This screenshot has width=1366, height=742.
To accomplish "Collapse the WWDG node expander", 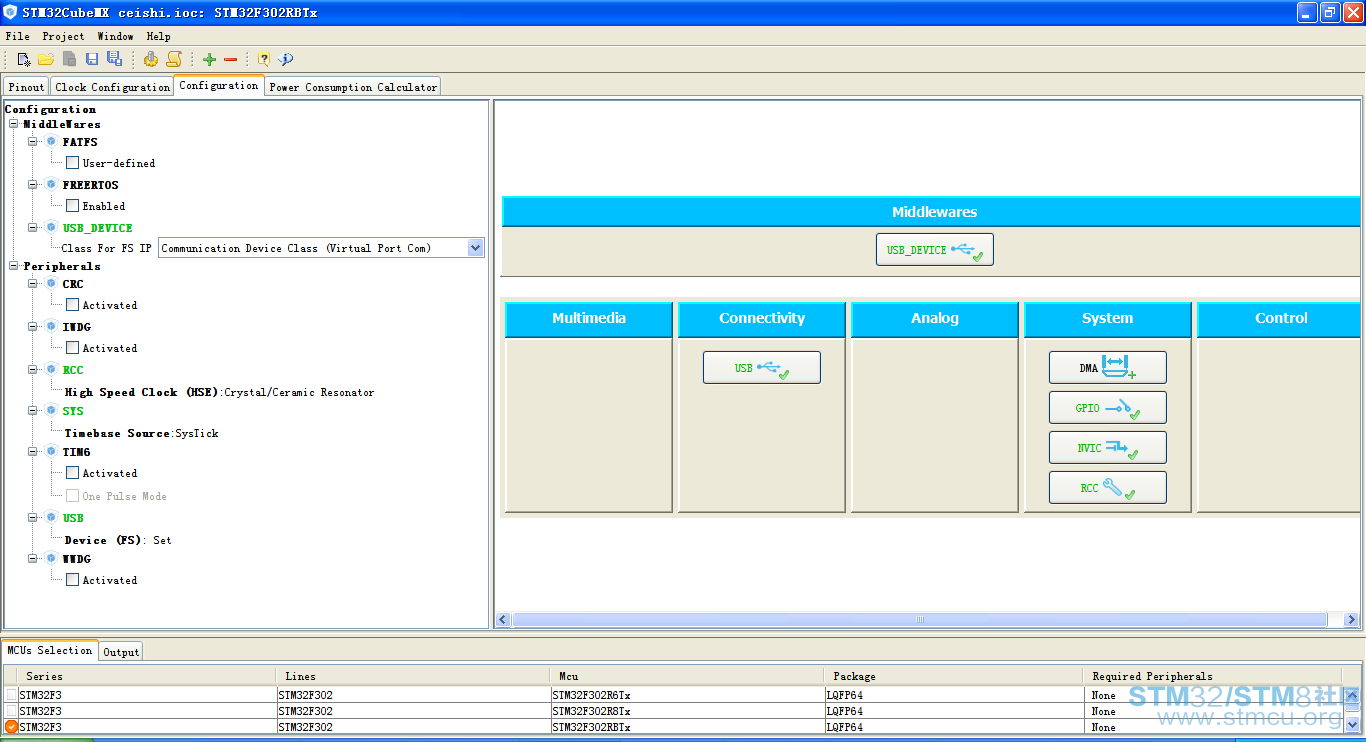I will click(x=33, y=558).
